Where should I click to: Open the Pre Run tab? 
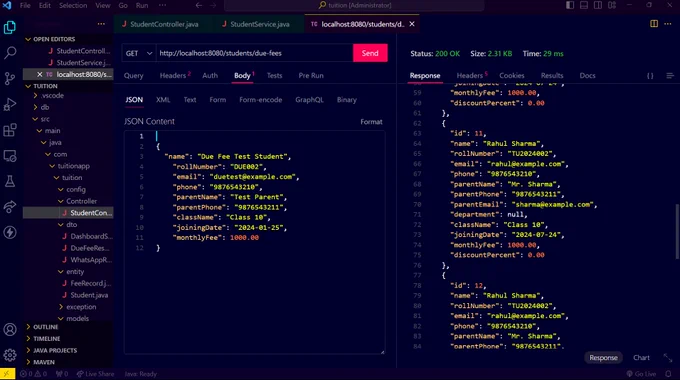(x=311, y=75)
